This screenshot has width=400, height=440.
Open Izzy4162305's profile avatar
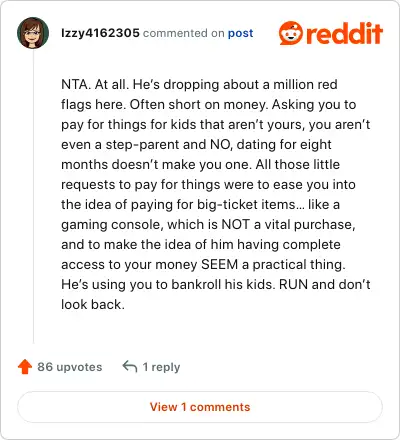click(x=33, y=33)
